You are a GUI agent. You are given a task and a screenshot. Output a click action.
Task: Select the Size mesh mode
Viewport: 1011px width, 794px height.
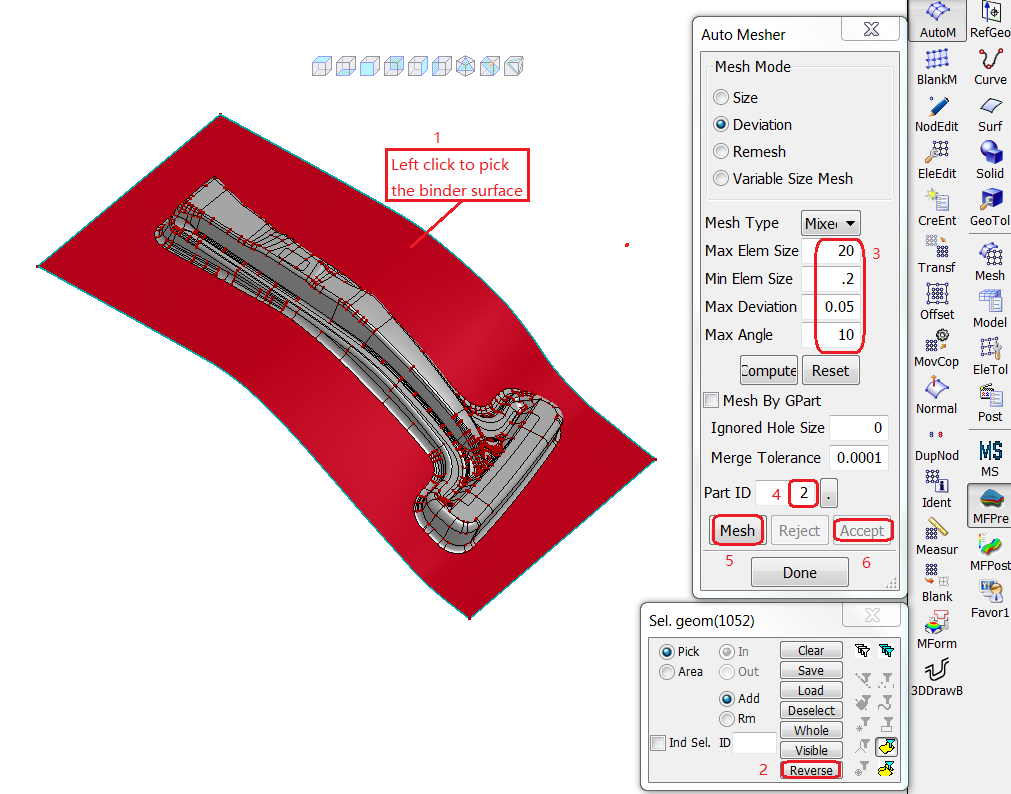point(736,97)
